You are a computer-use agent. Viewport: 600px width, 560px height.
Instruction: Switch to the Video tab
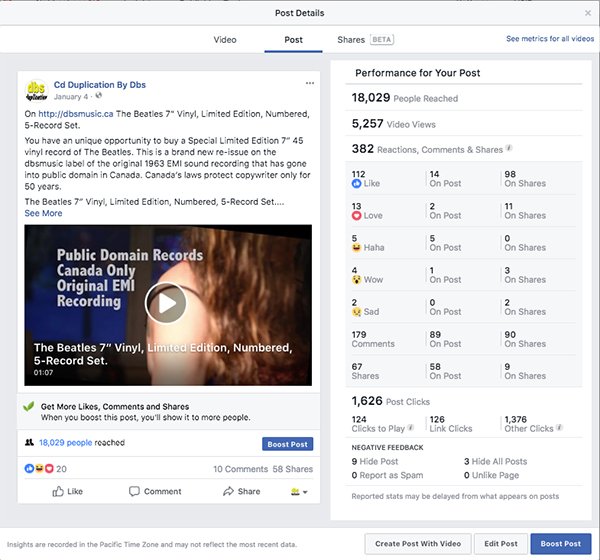click(225, 40)
